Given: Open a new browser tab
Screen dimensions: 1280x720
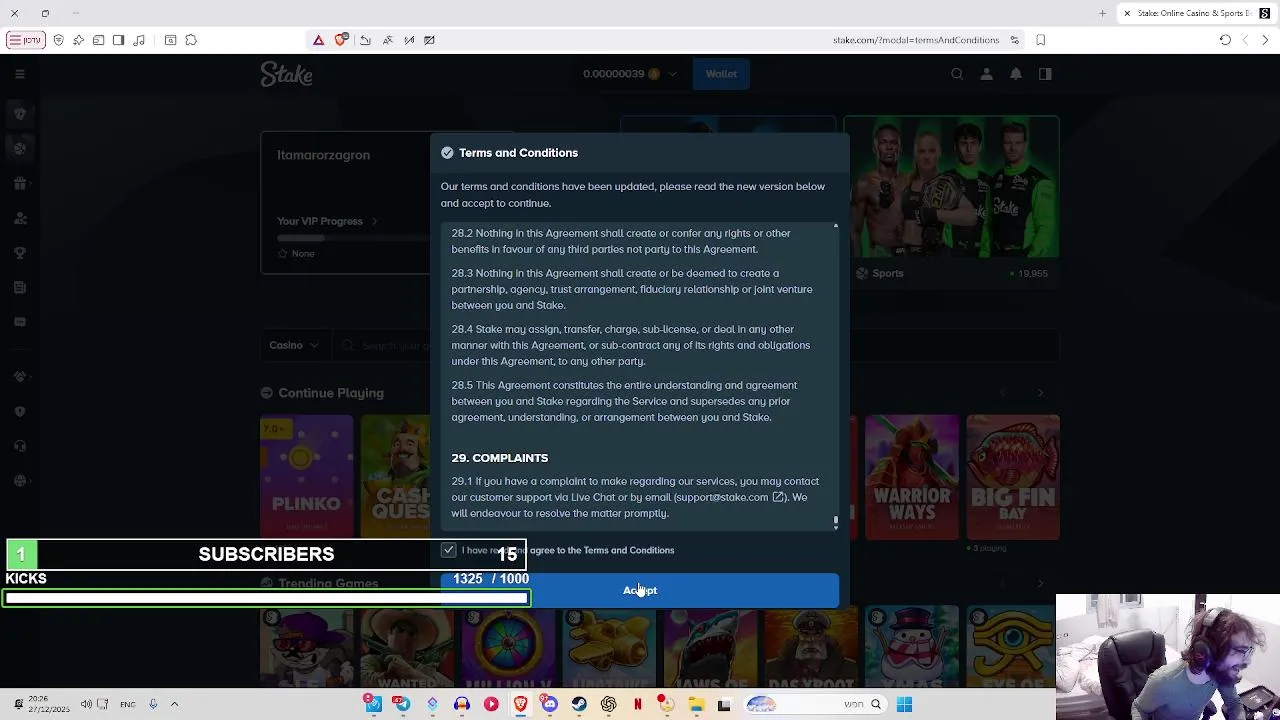Looking at the screenshot, I should point(1102,13).
